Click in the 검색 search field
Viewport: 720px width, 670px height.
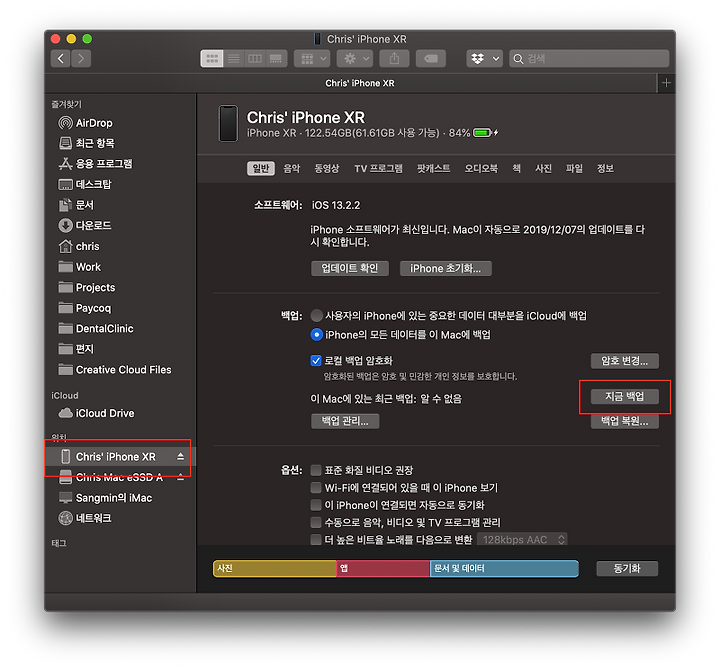589,58
